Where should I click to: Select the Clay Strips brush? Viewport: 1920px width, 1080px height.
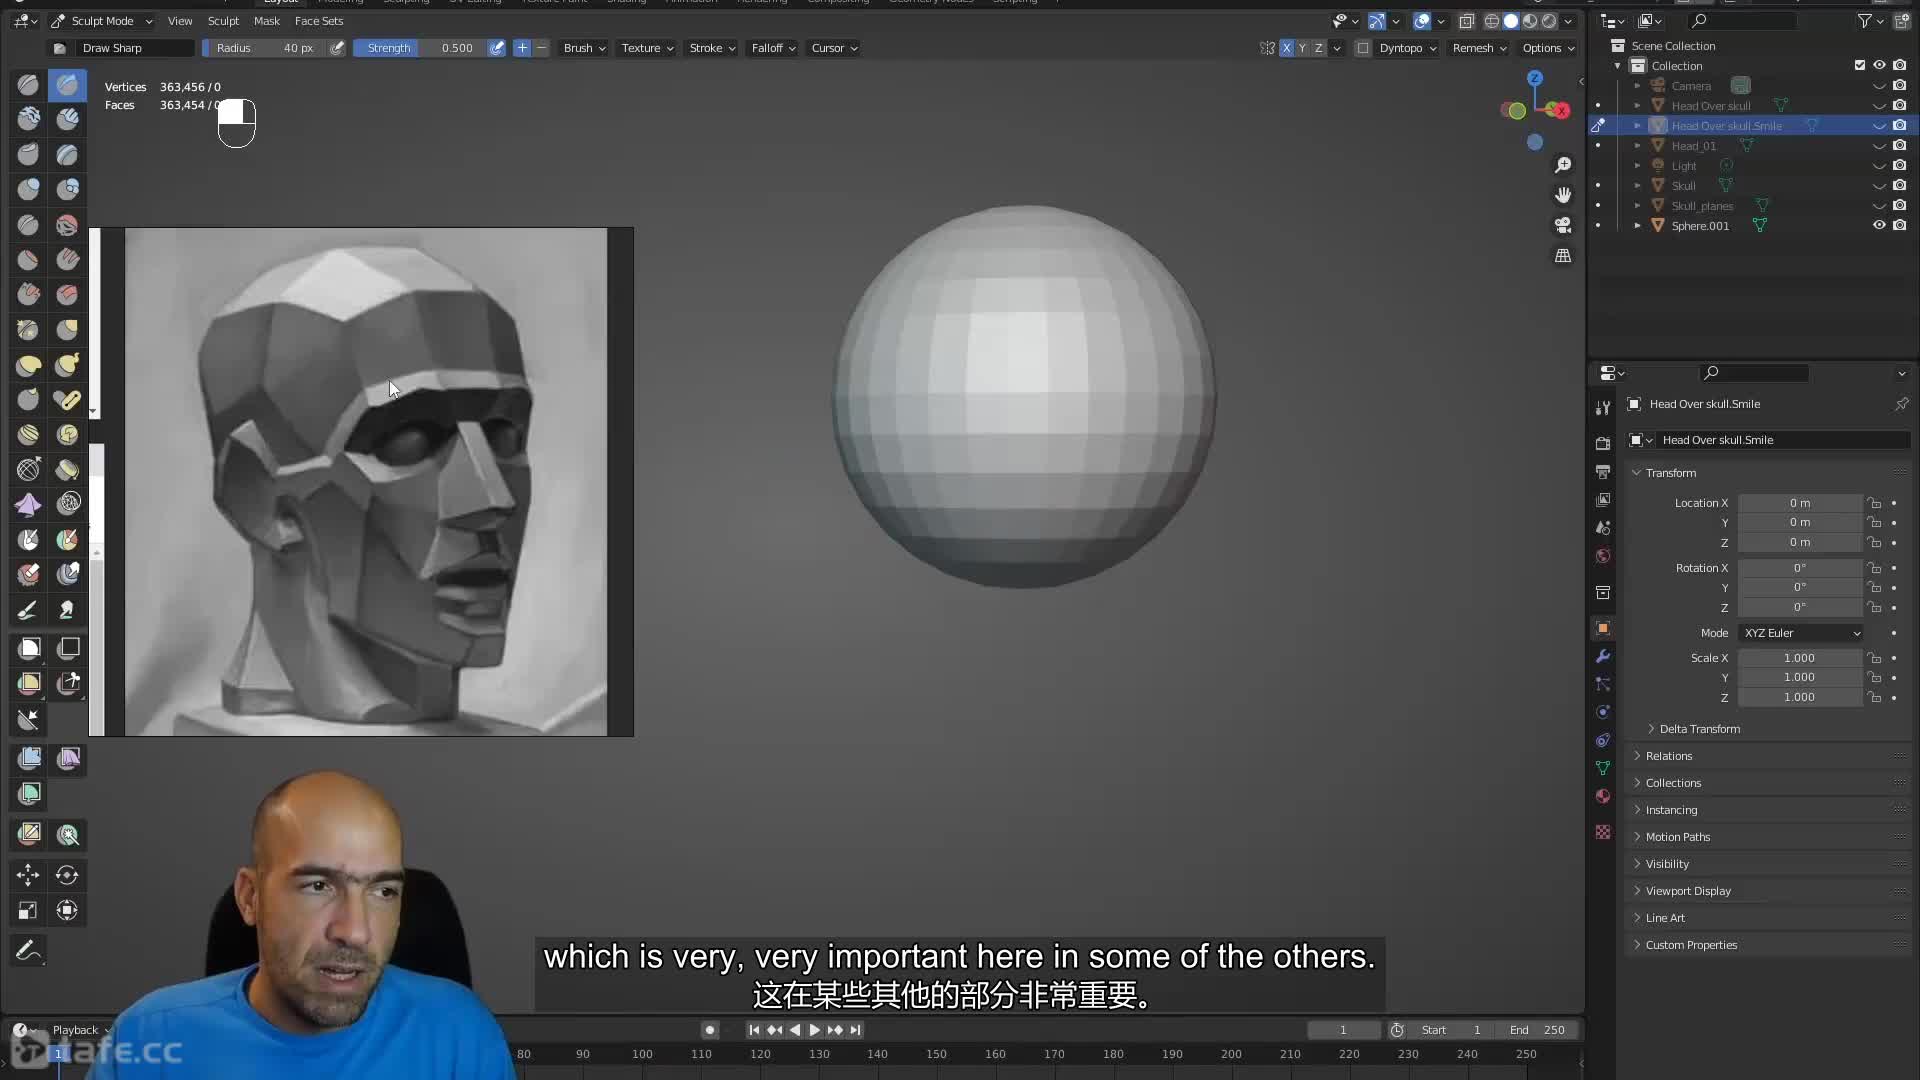(x=67, y=120)
